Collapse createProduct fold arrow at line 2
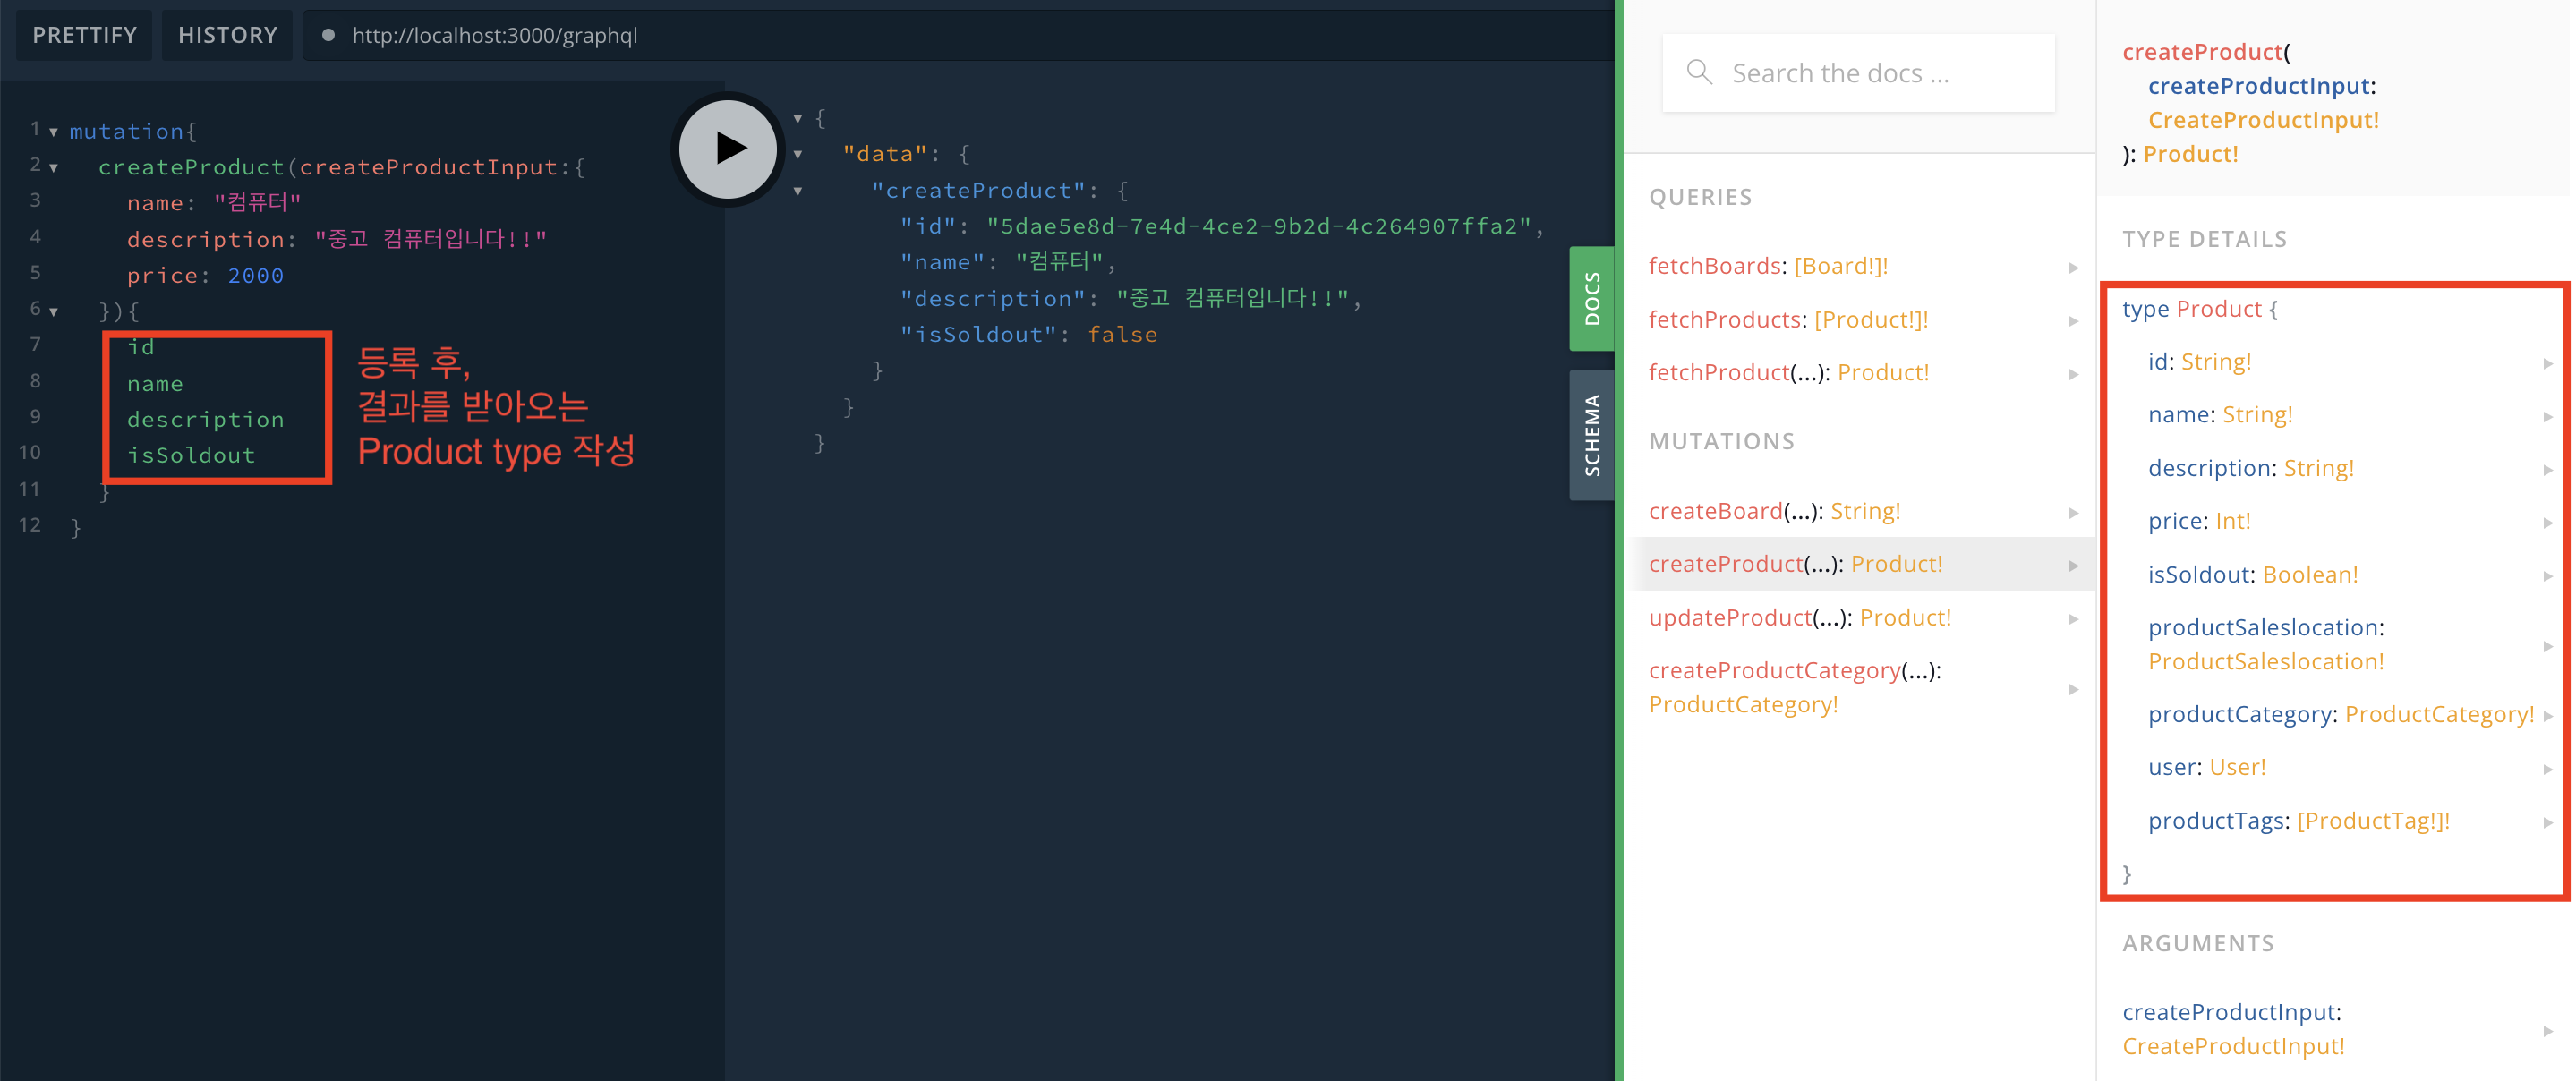Image resolution: width=2576 pixels, height=1081 pixels. pyautogui.click(x=54, y=168)
